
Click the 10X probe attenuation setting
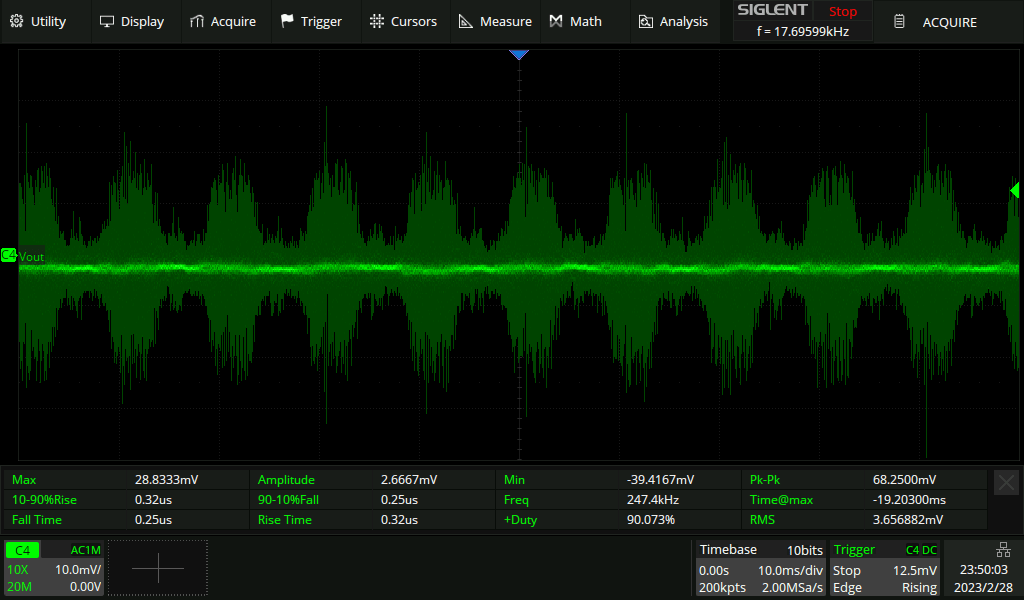coord(18,569)
